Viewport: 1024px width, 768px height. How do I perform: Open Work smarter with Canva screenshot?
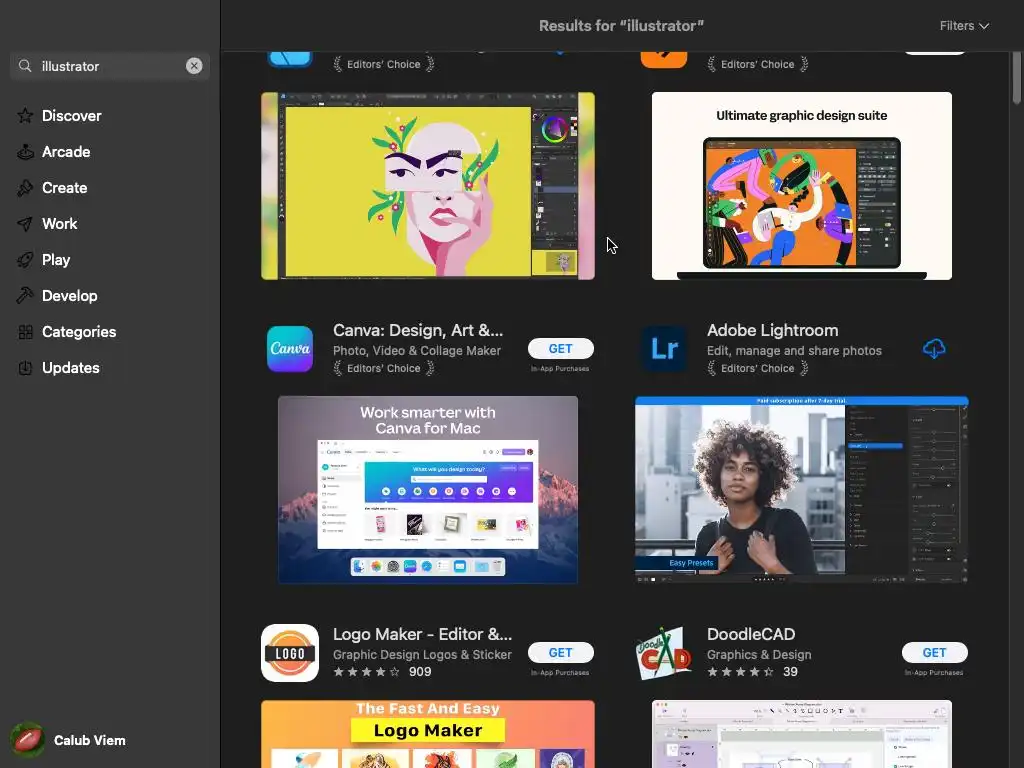click(428, 490)
